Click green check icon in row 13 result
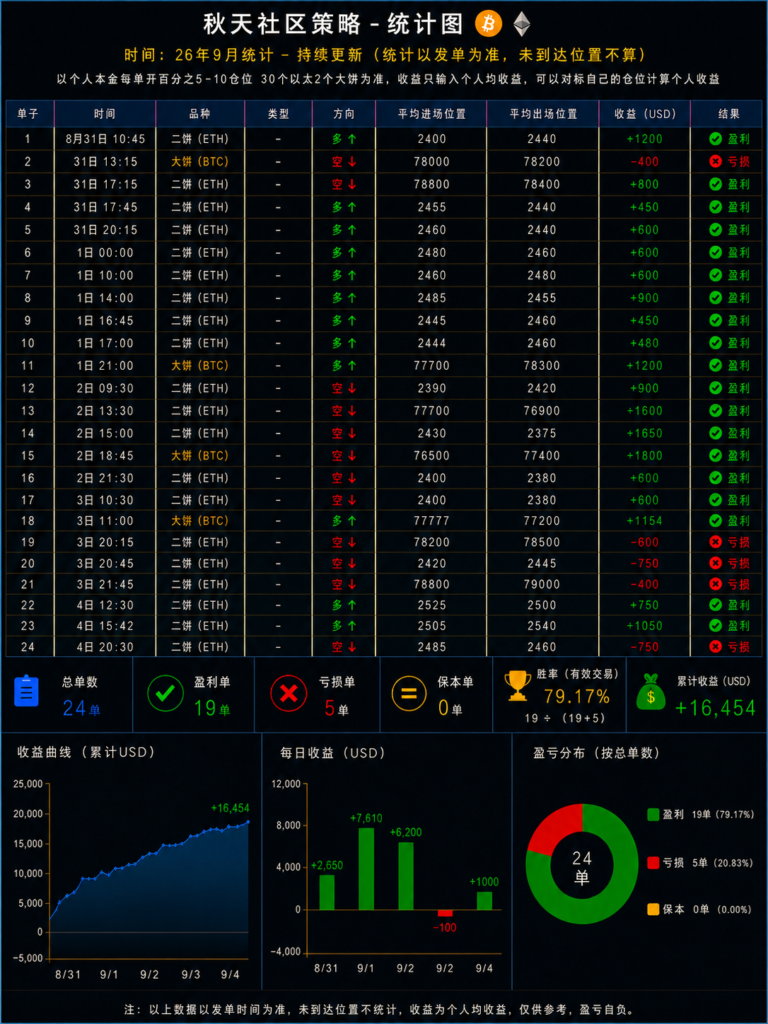This screenshot has height=1024, width=768. coord(715,410)
